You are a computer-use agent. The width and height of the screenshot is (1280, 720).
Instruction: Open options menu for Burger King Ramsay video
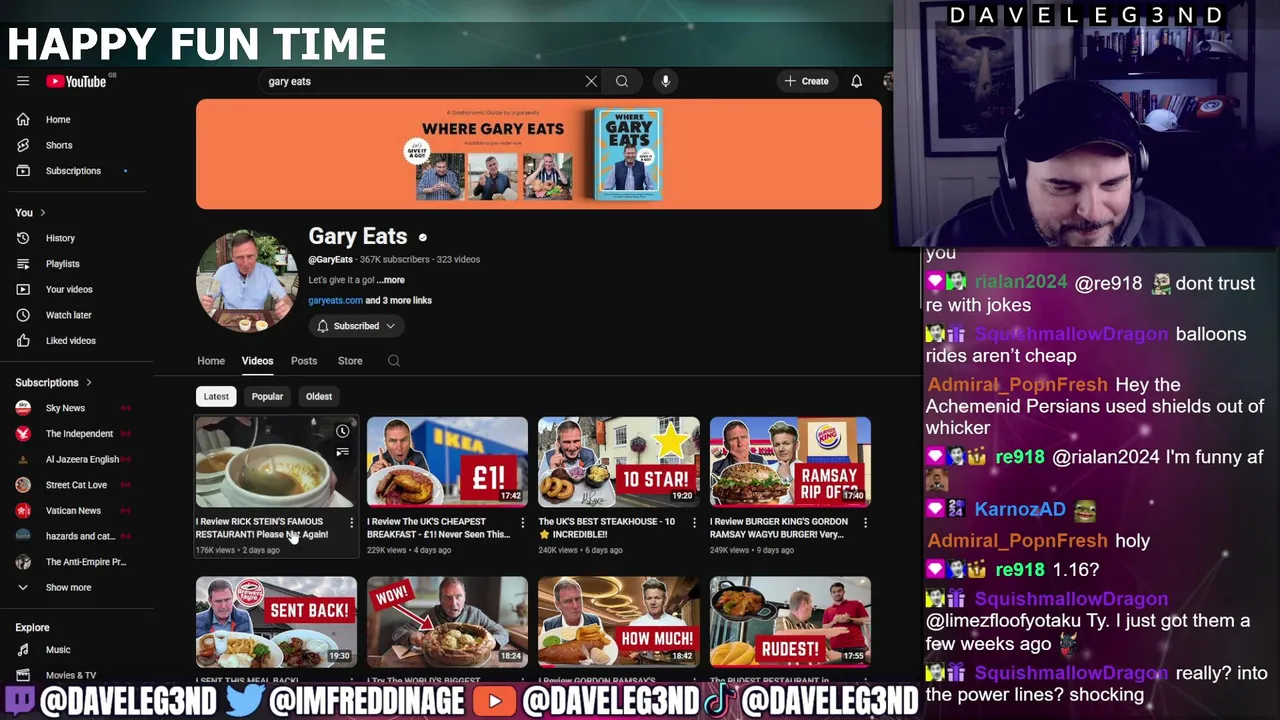pos(865,522)
